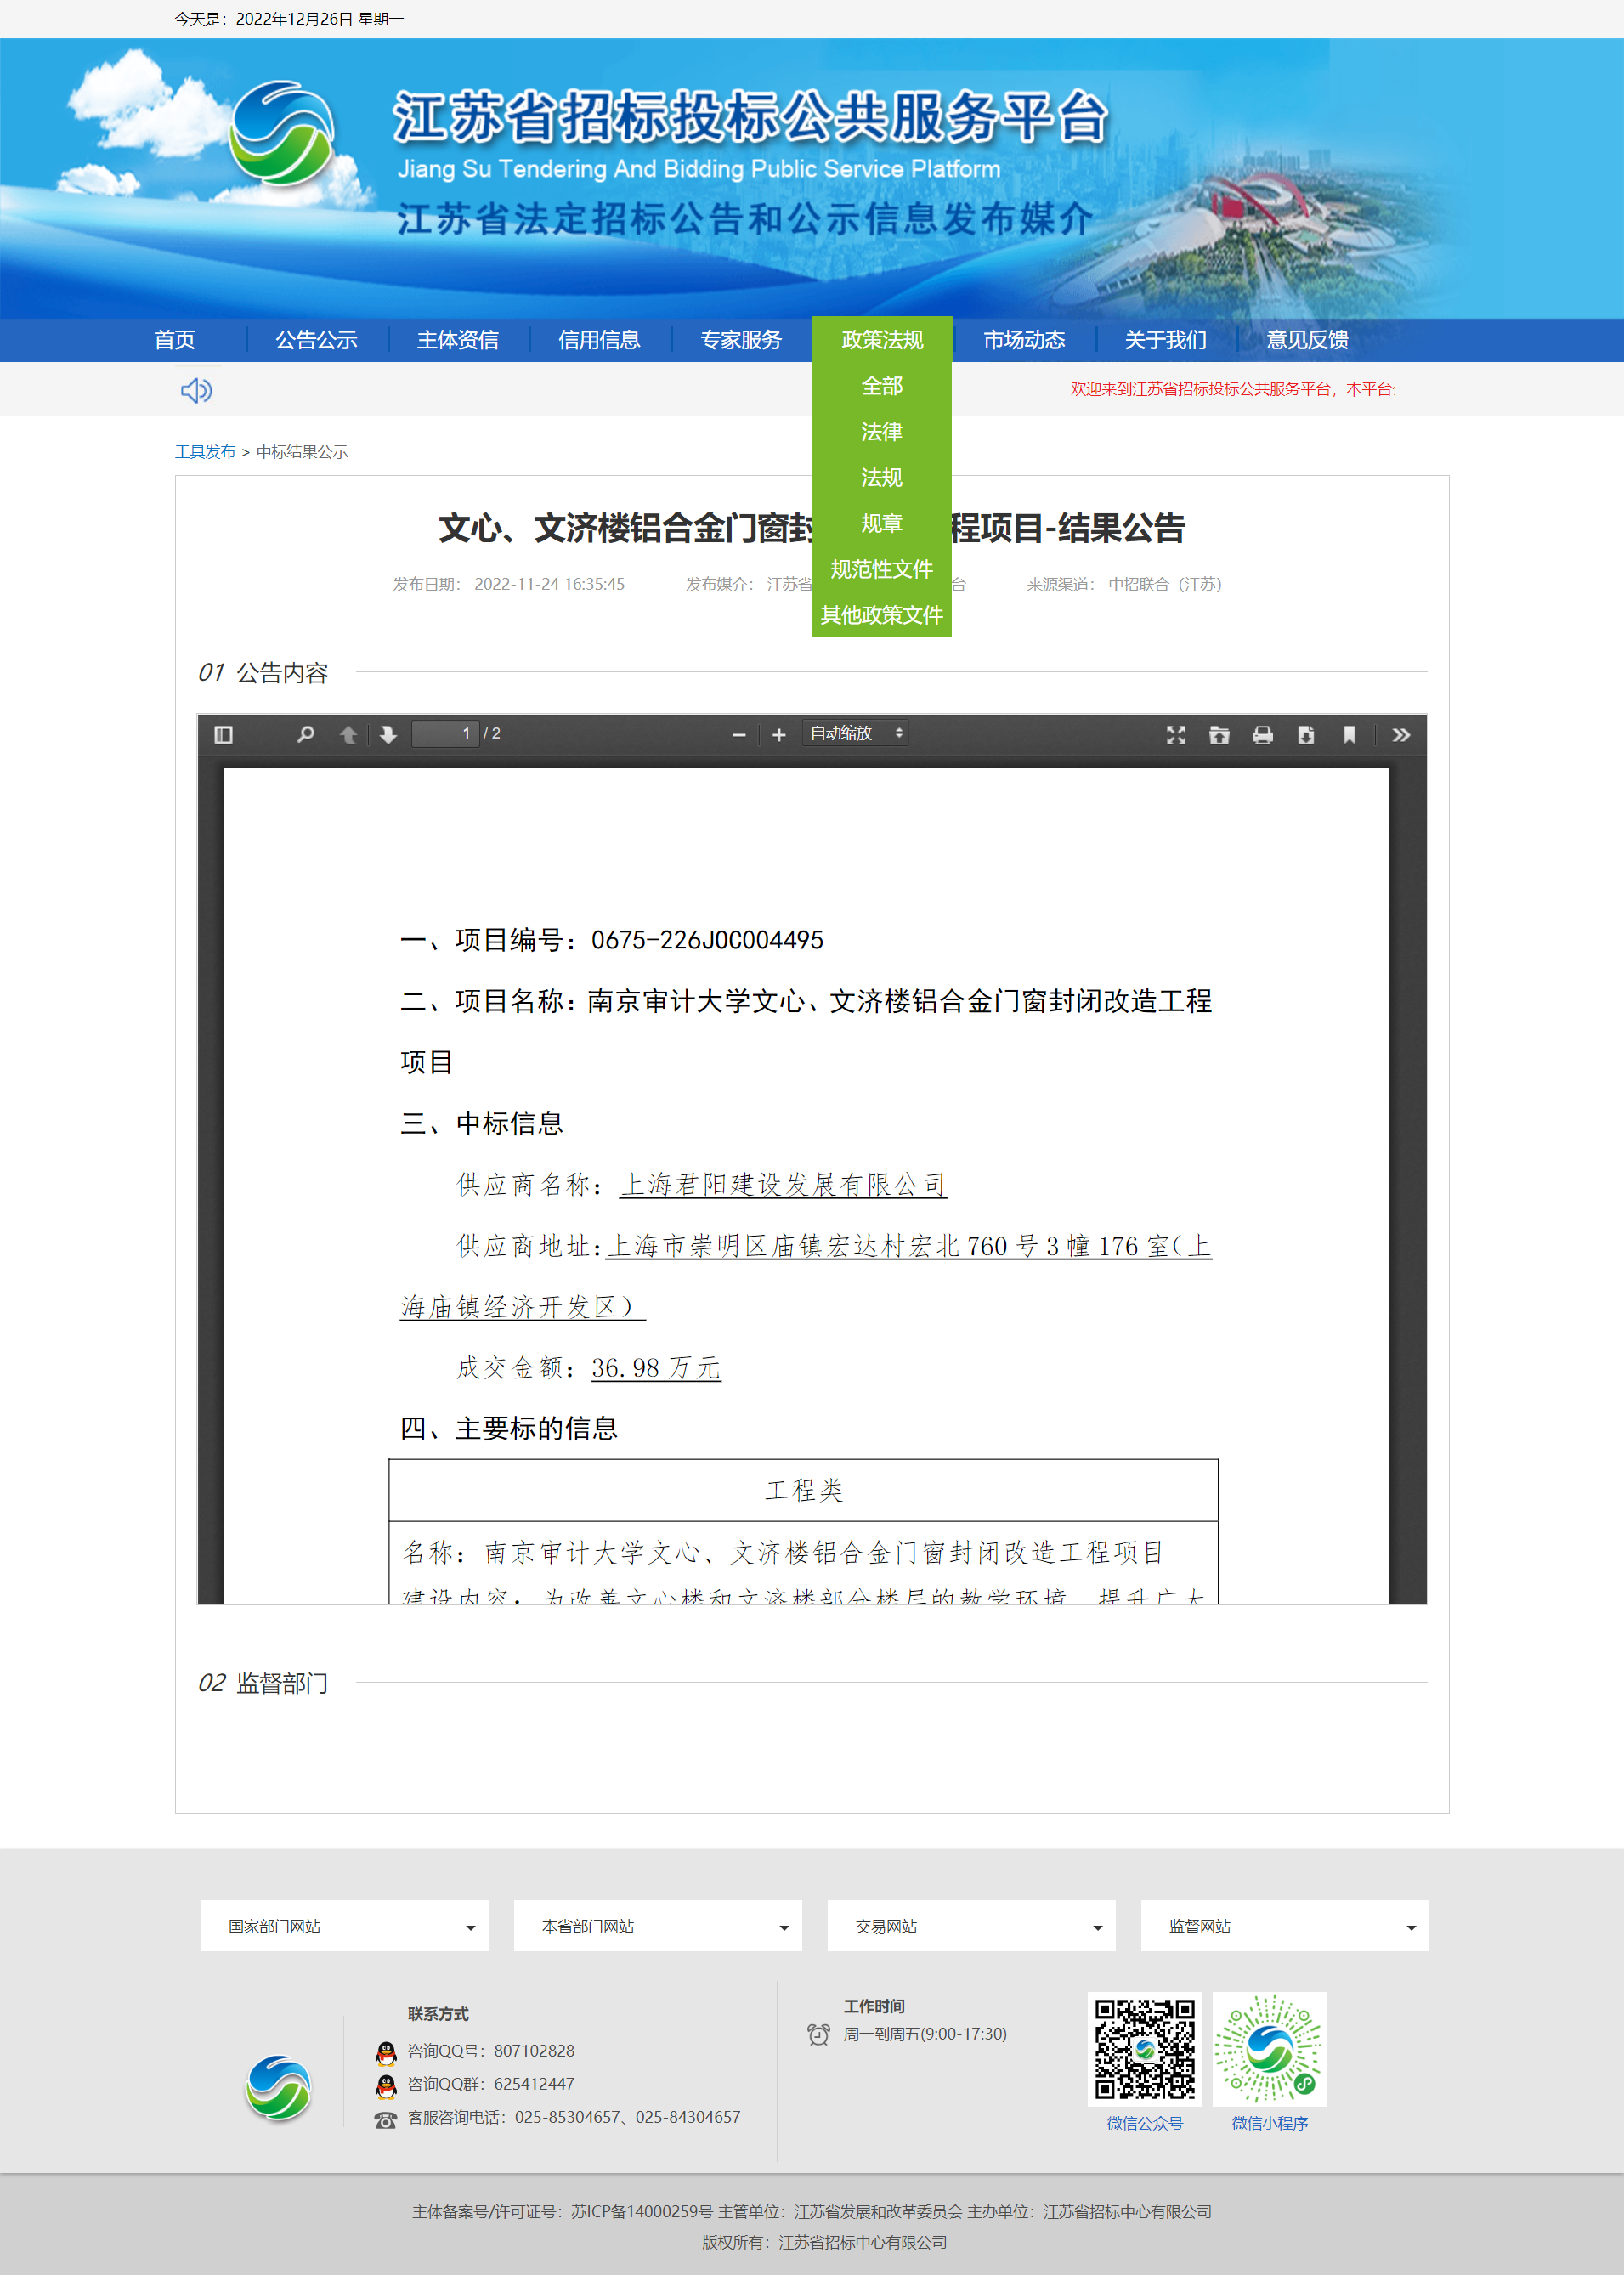Open the 市场动态 nav item

1024,340
